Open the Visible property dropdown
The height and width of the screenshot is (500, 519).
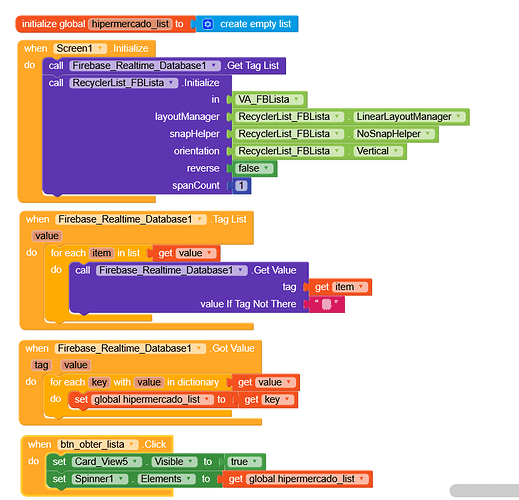[x=174, y=462]
